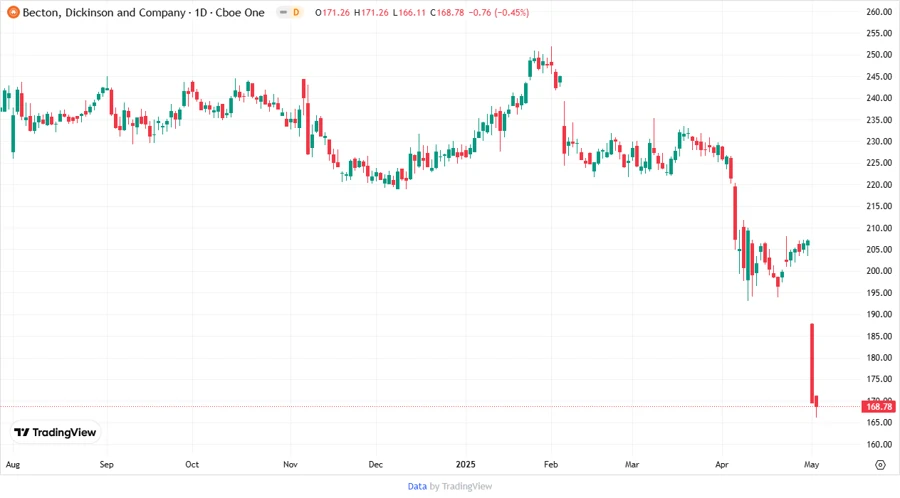900x498 pixels.
Task: Click the 220.00 price scale label
Action: [x=879, y=185]
